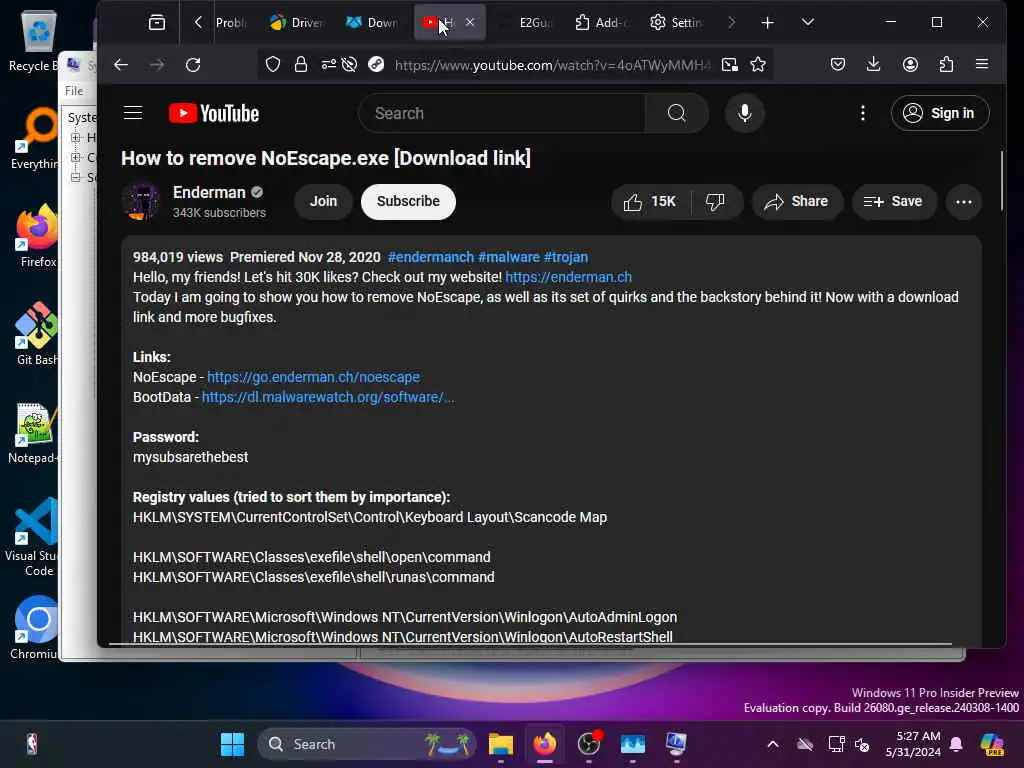This screenshot has width=1024, height=768.
Task: Focus the youtube.com address bar URL
Action: [552, 65]
